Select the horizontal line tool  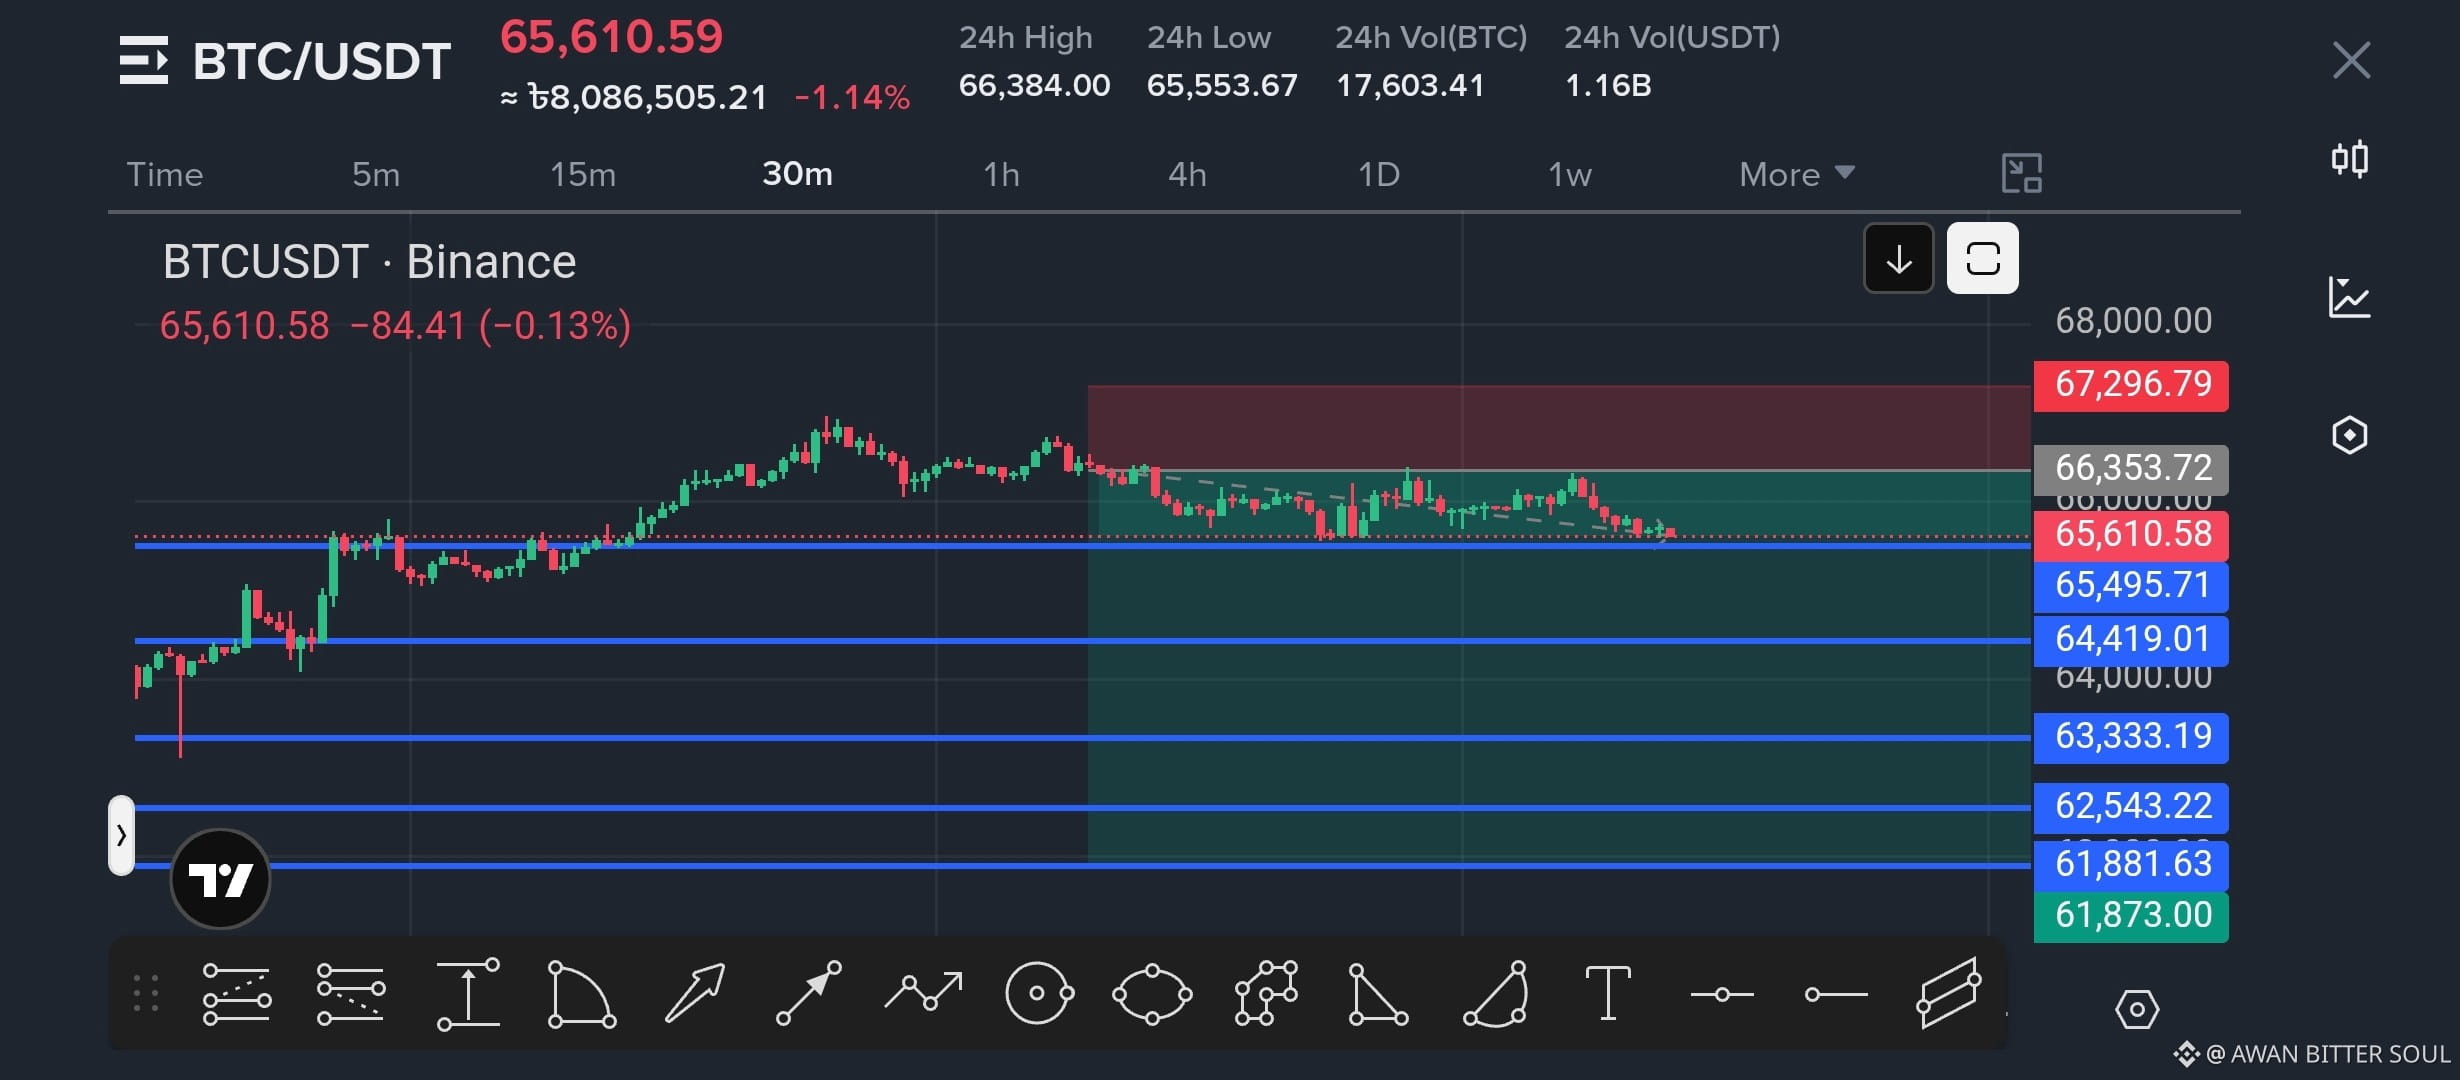point(1722,994)
